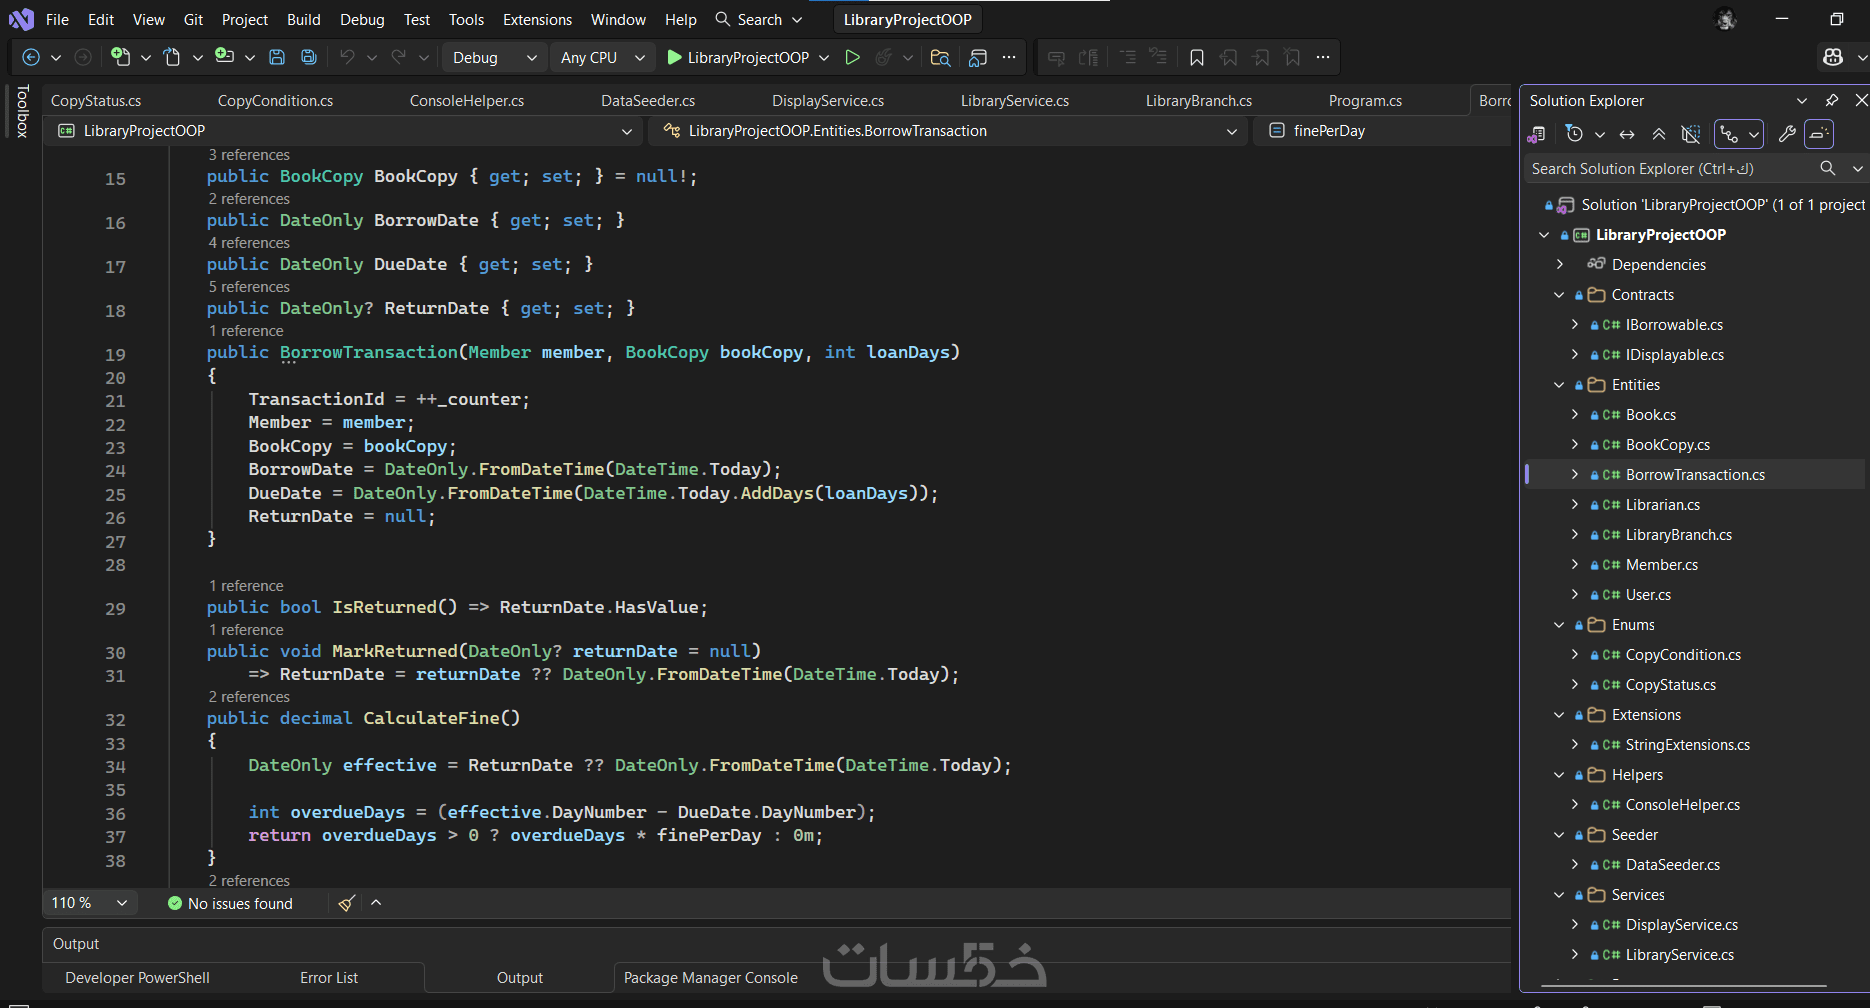This screenshot has height=1008, width=1870.
Task: Collapse the Services folder
Action: click(1559, 895)
